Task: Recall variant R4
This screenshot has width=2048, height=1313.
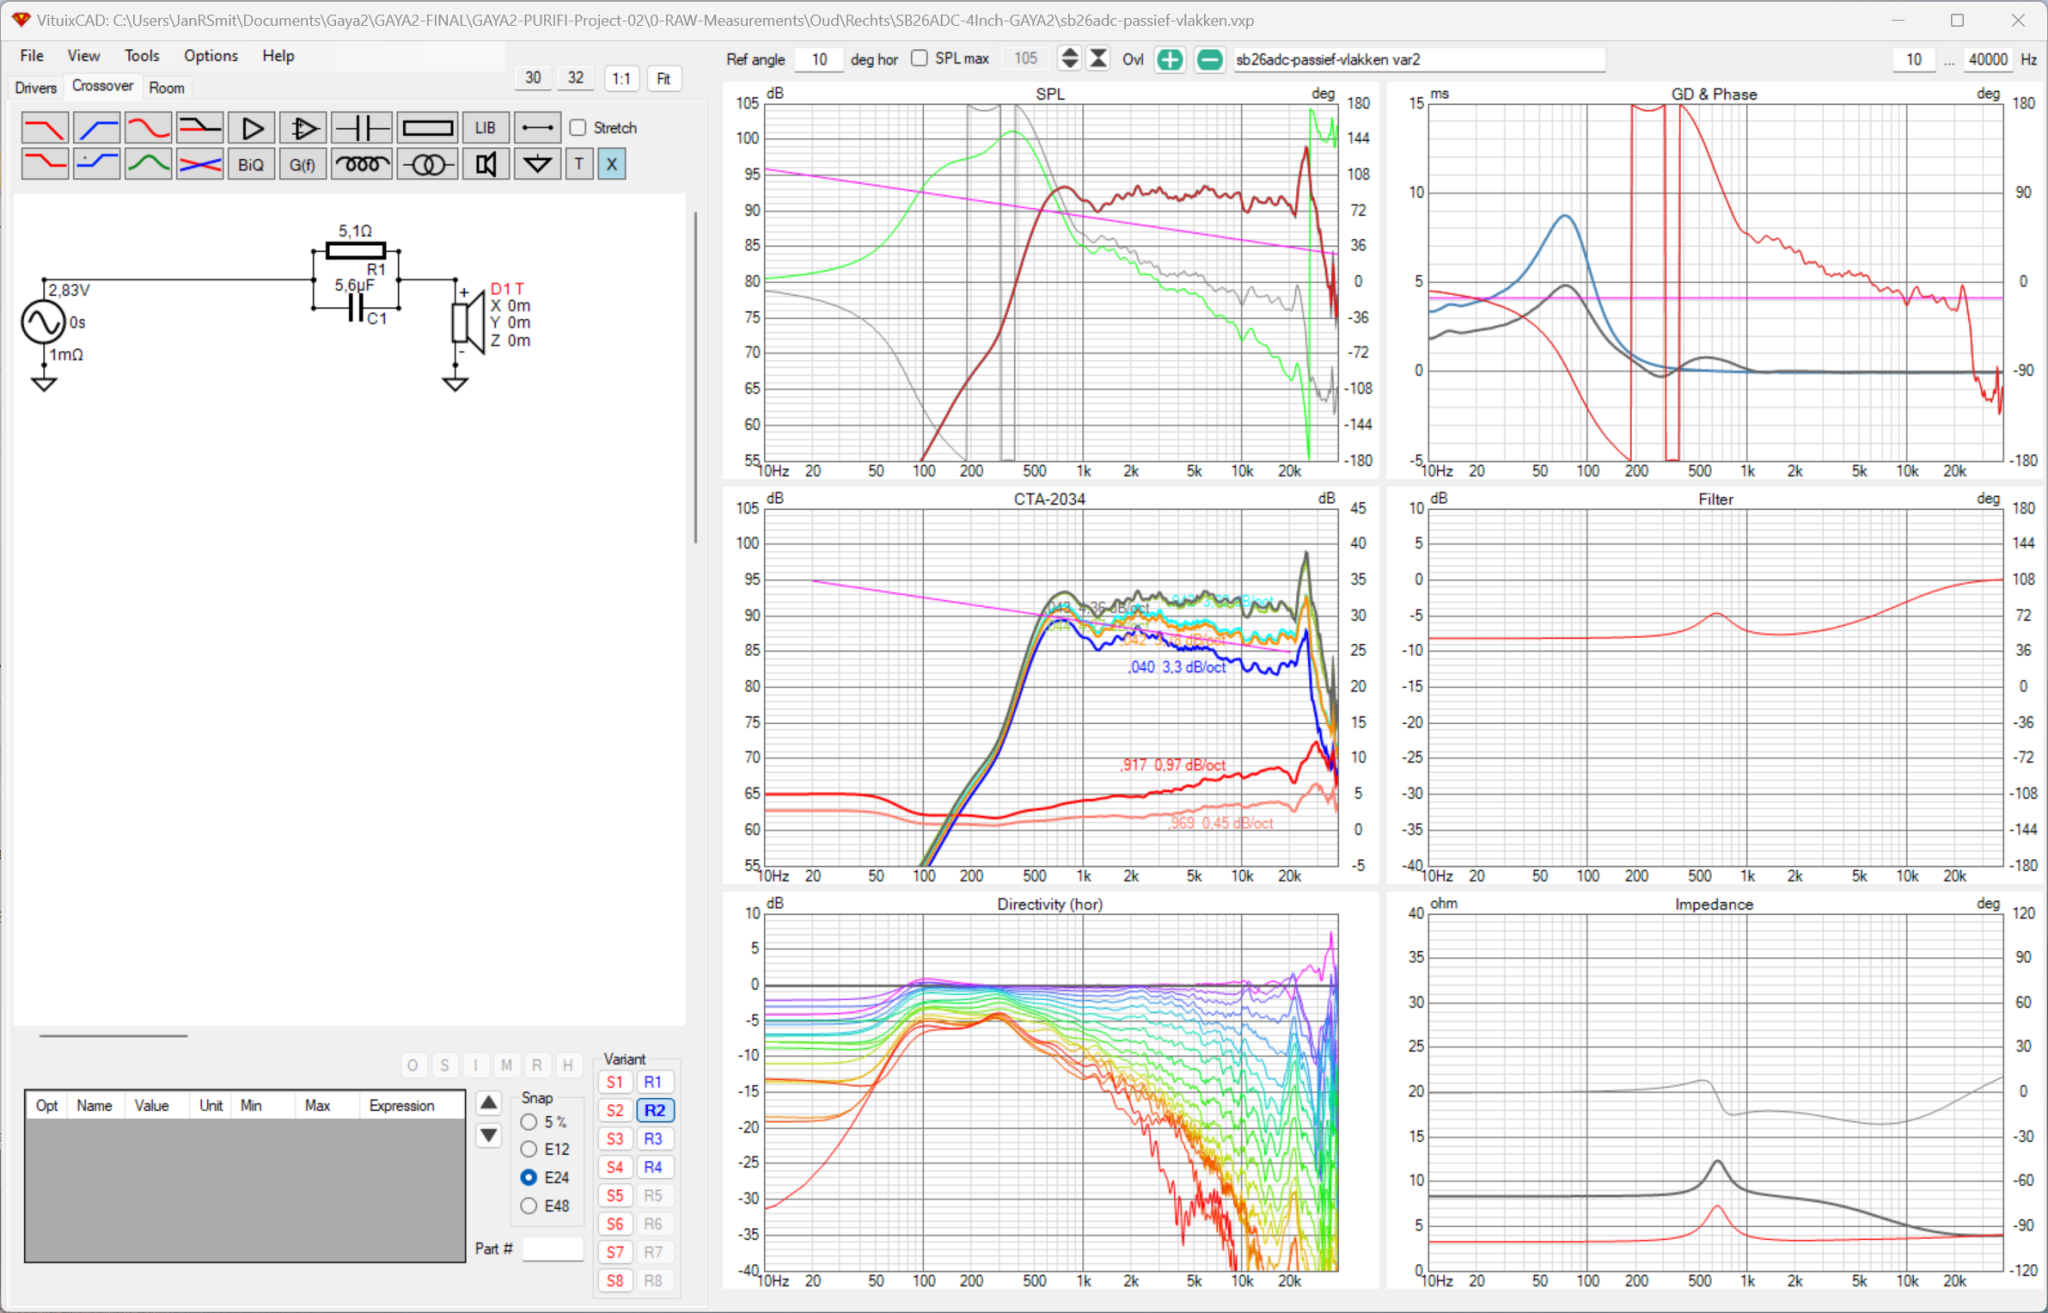Action: [x=653, y=1167]
